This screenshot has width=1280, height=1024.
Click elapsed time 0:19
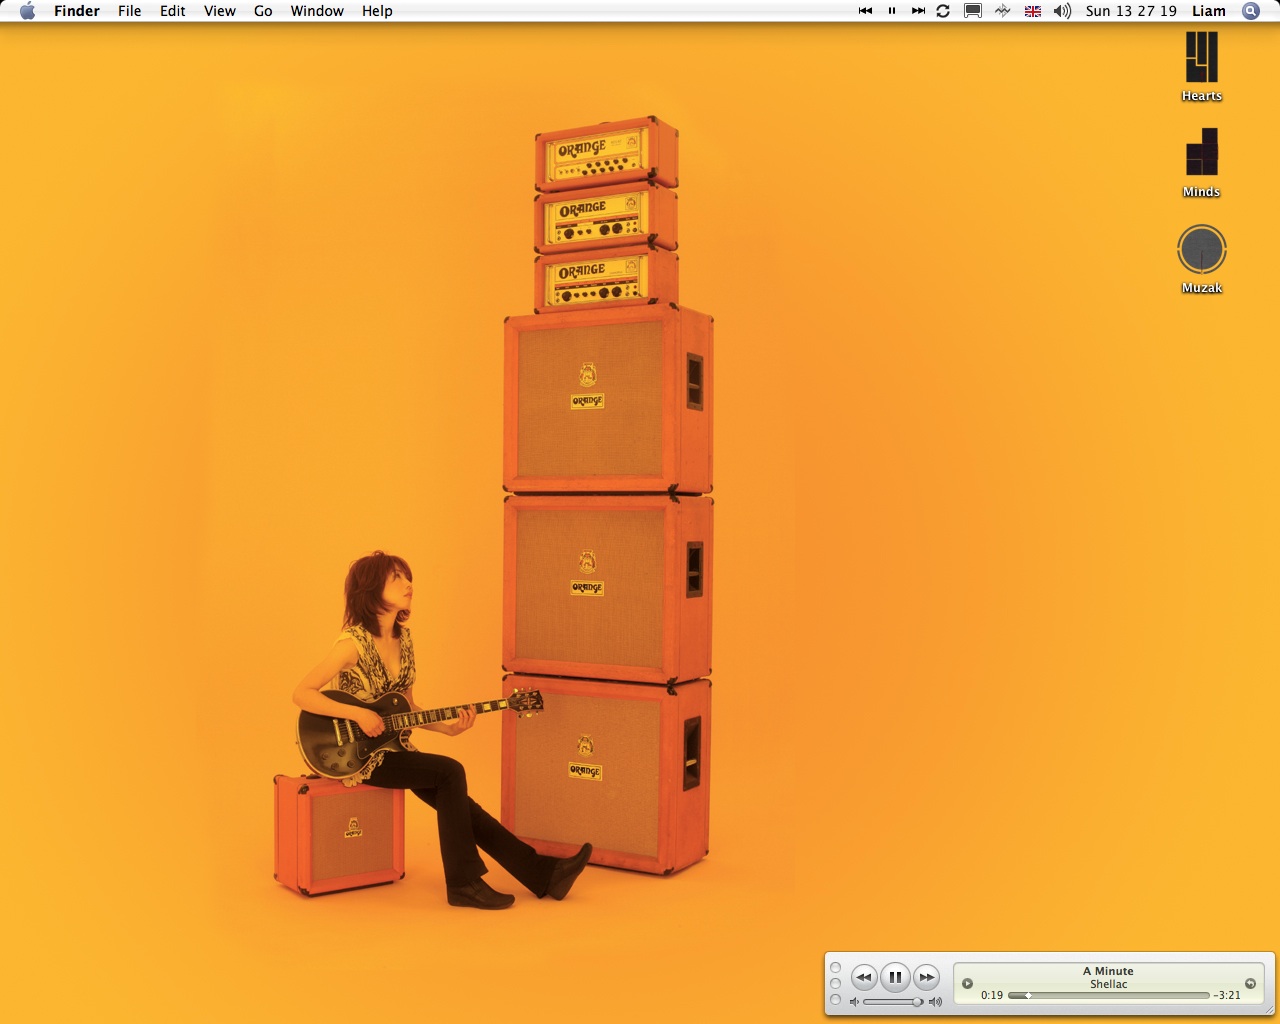[x=992, y=995]
